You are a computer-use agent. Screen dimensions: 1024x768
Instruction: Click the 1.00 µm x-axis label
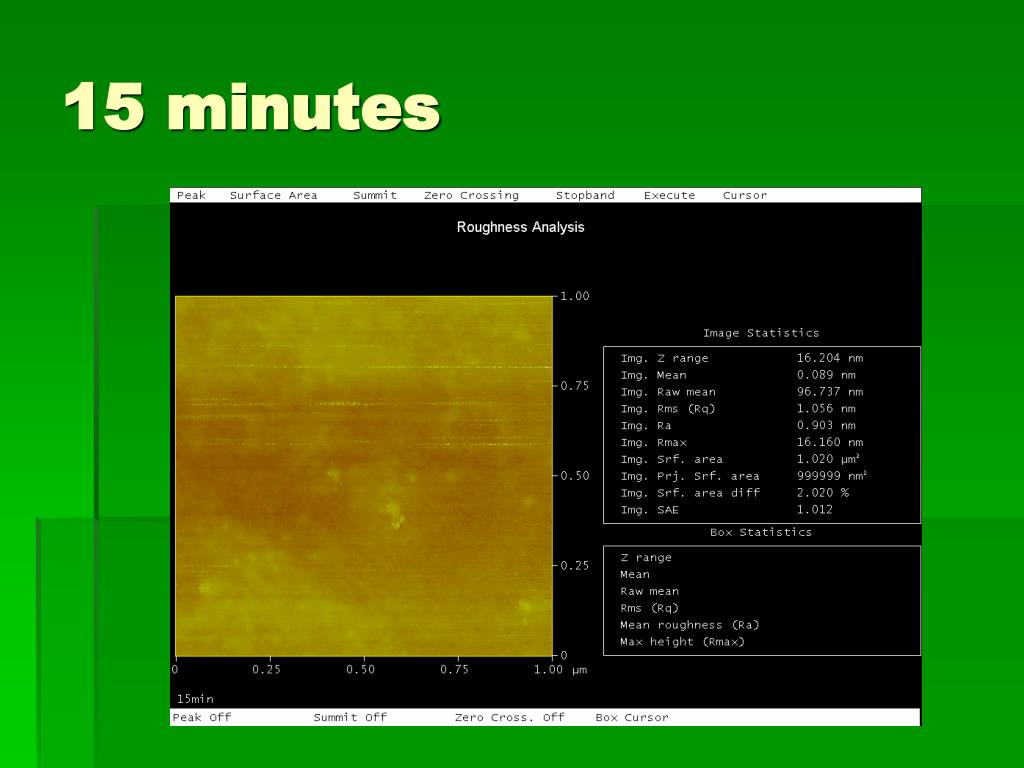coord(560,669)
